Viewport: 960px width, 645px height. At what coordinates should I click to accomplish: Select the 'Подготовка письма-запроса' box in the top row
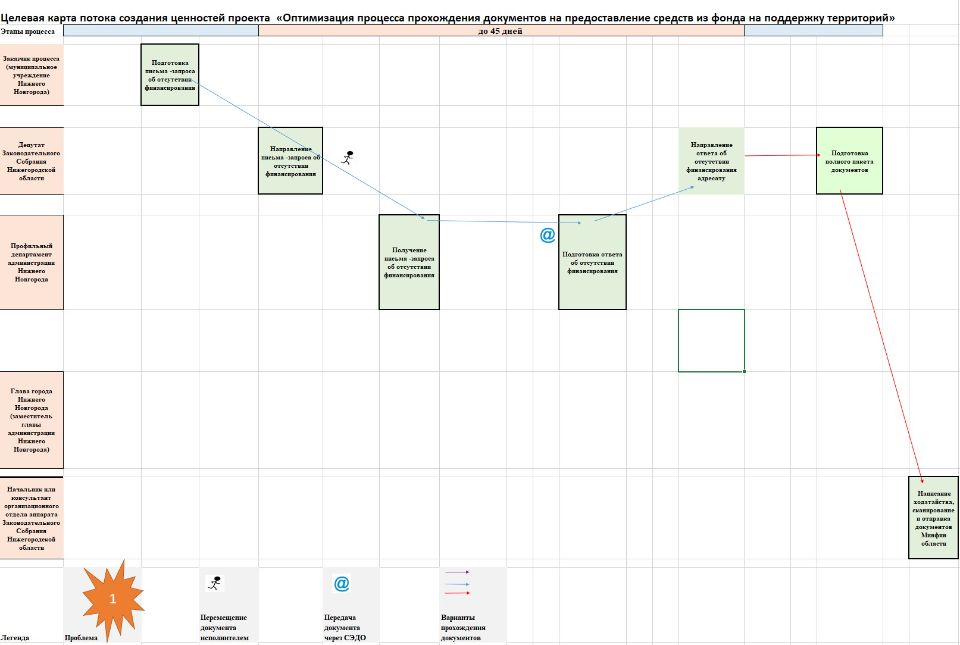(170, 75)
